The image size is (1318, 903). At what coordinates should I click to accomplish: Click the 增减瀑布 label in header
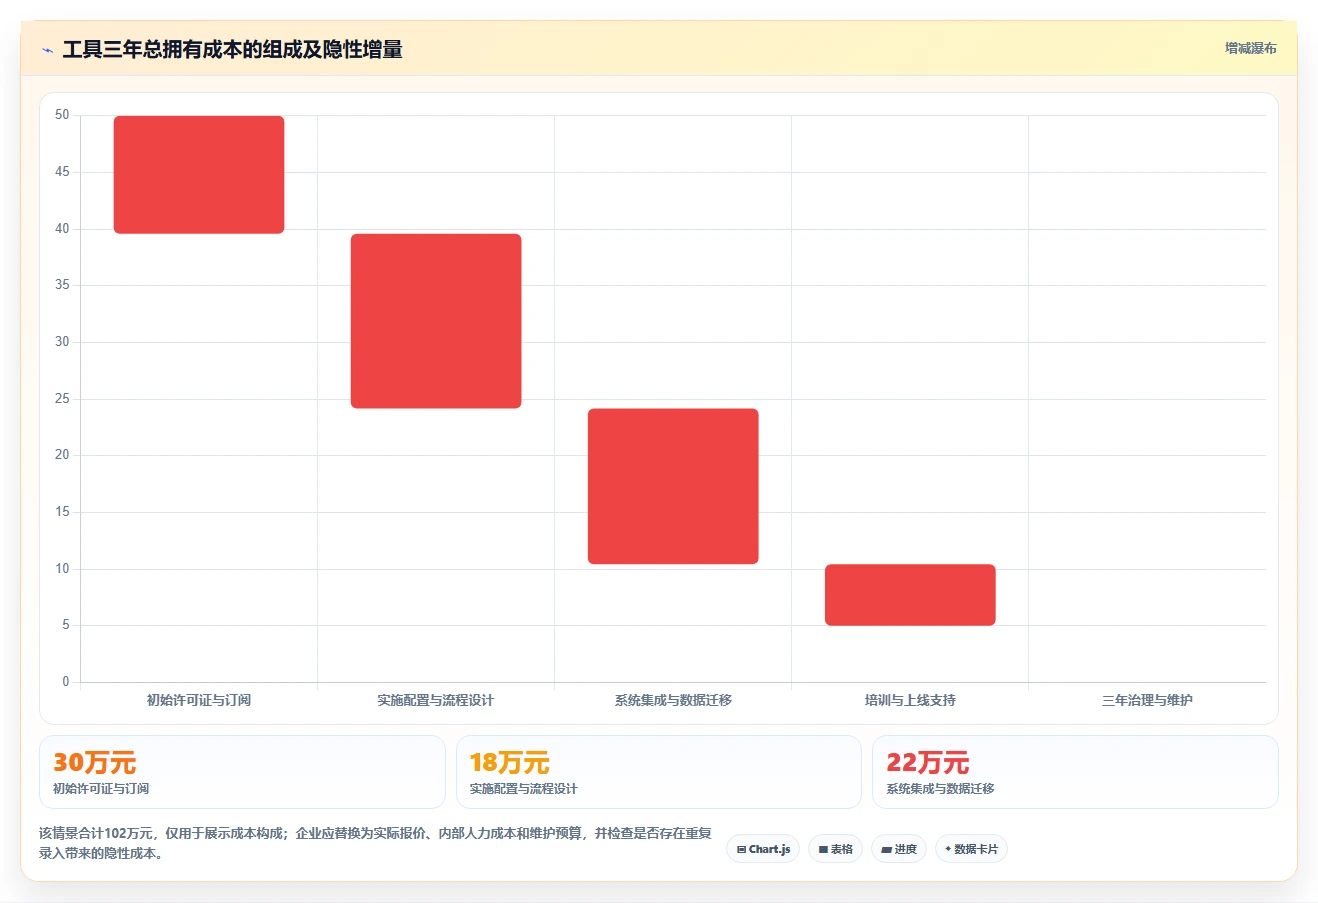(x=1250, y=48)
